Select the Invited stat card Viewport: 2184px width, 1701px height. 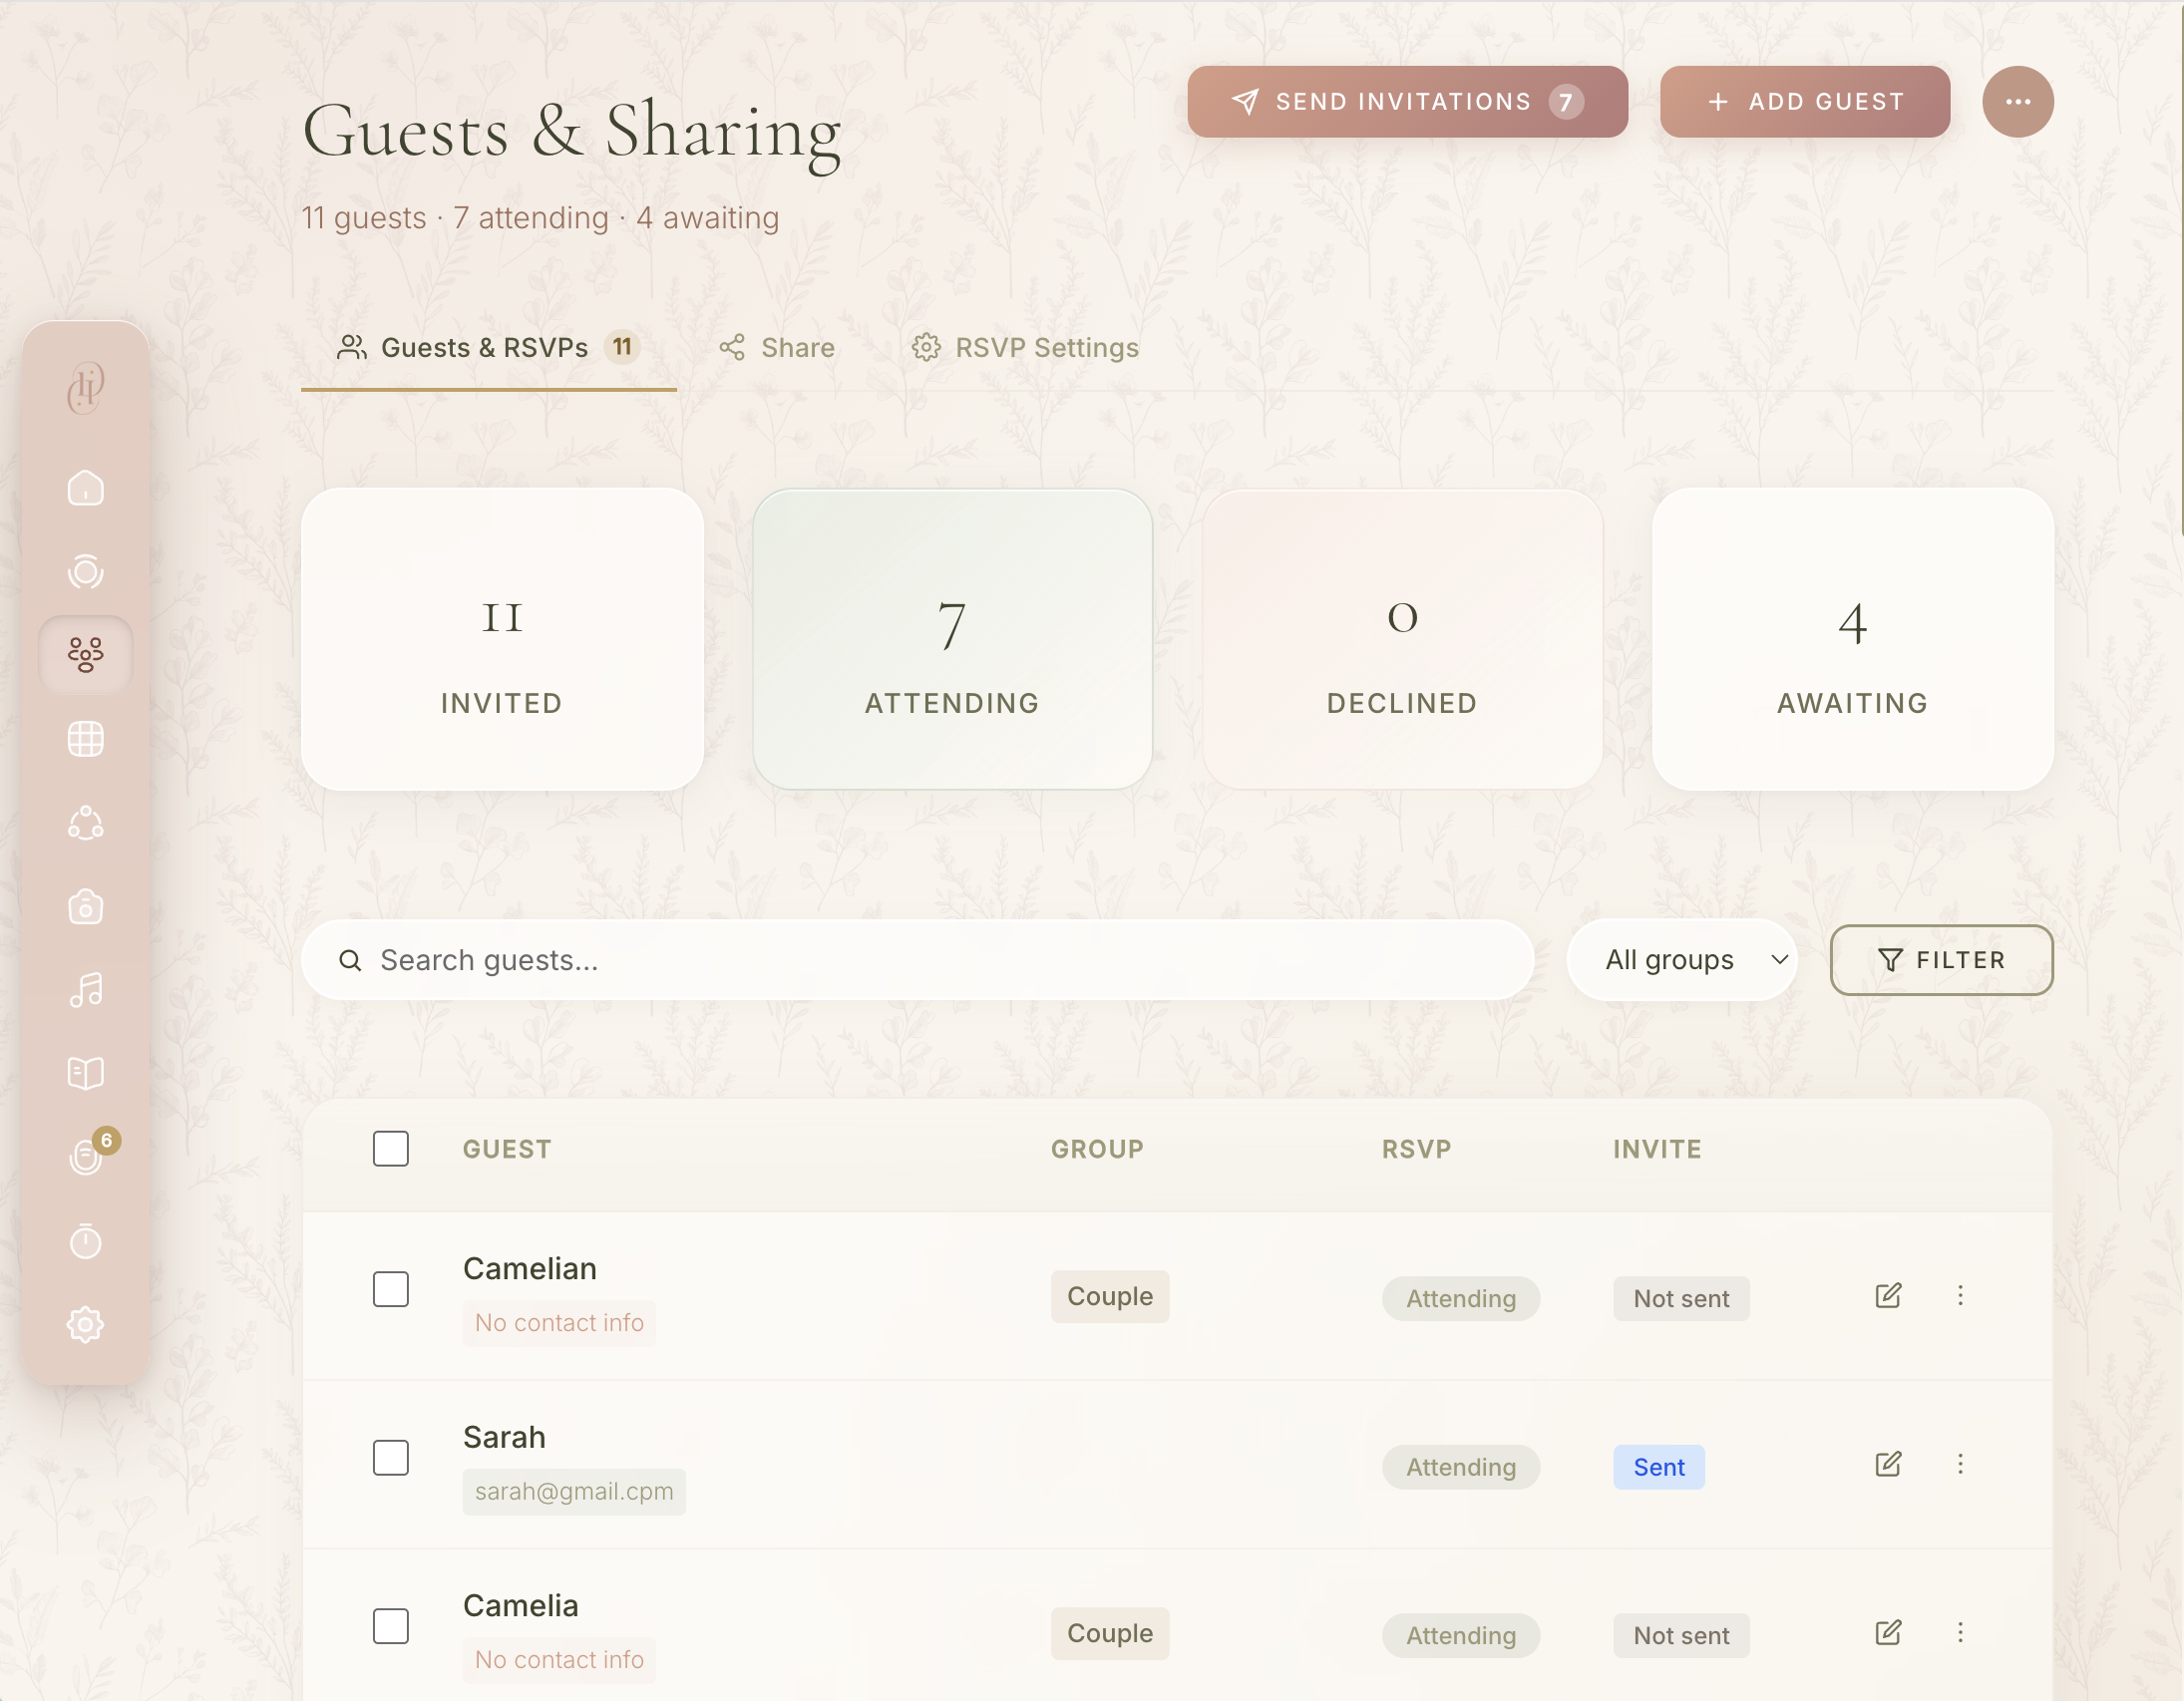click(x=502, y=640)
